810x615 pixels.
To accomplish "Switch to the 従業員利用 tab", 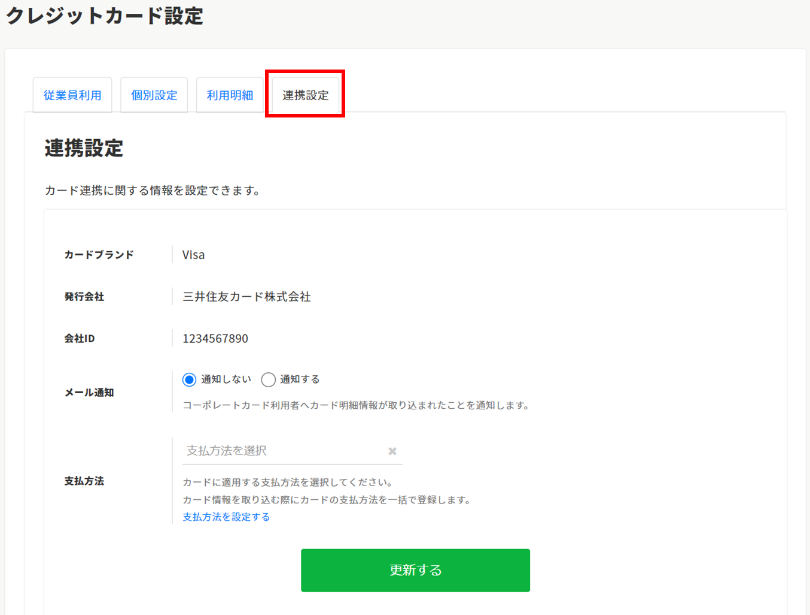I will click(x=72, y=95).
